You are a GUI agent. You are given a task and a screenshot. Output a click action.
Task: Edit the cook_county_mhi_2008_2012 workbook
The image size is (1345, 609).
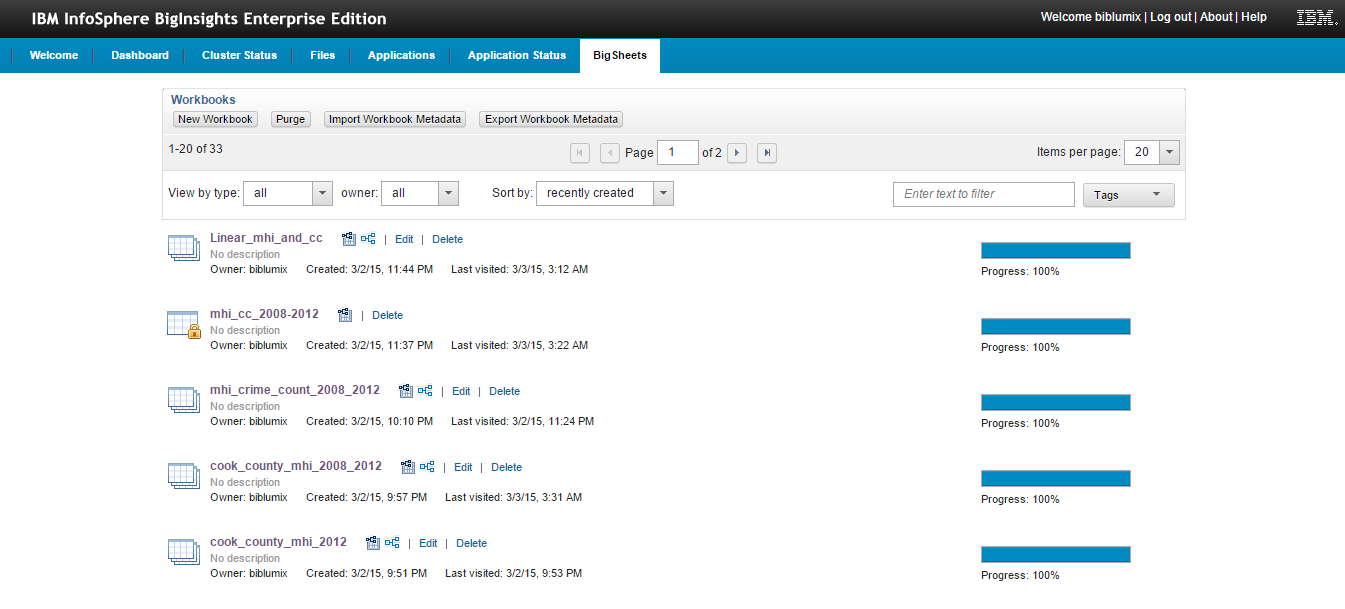(463, 467)
